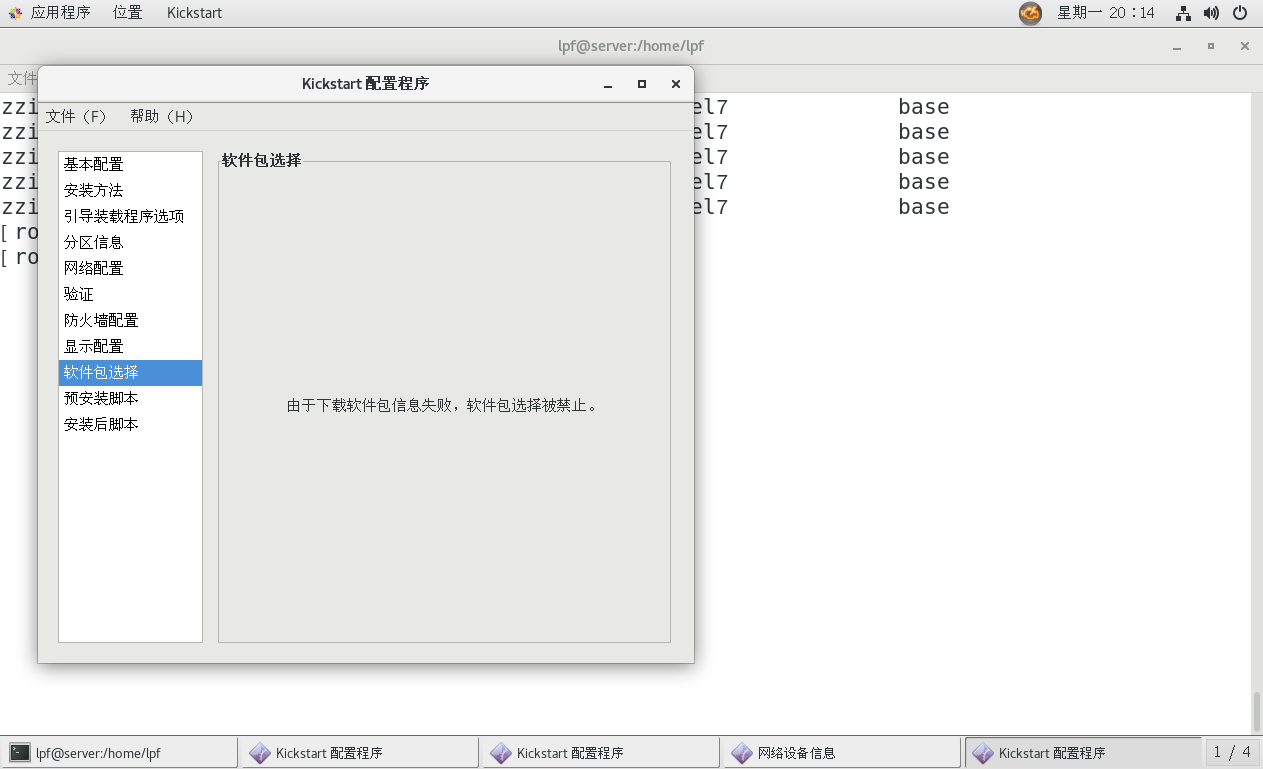Click the active Kickstart 配置程序 taskbar entry
Viewport: 1263px width, 769px height.
click(x=1083, y=752)
